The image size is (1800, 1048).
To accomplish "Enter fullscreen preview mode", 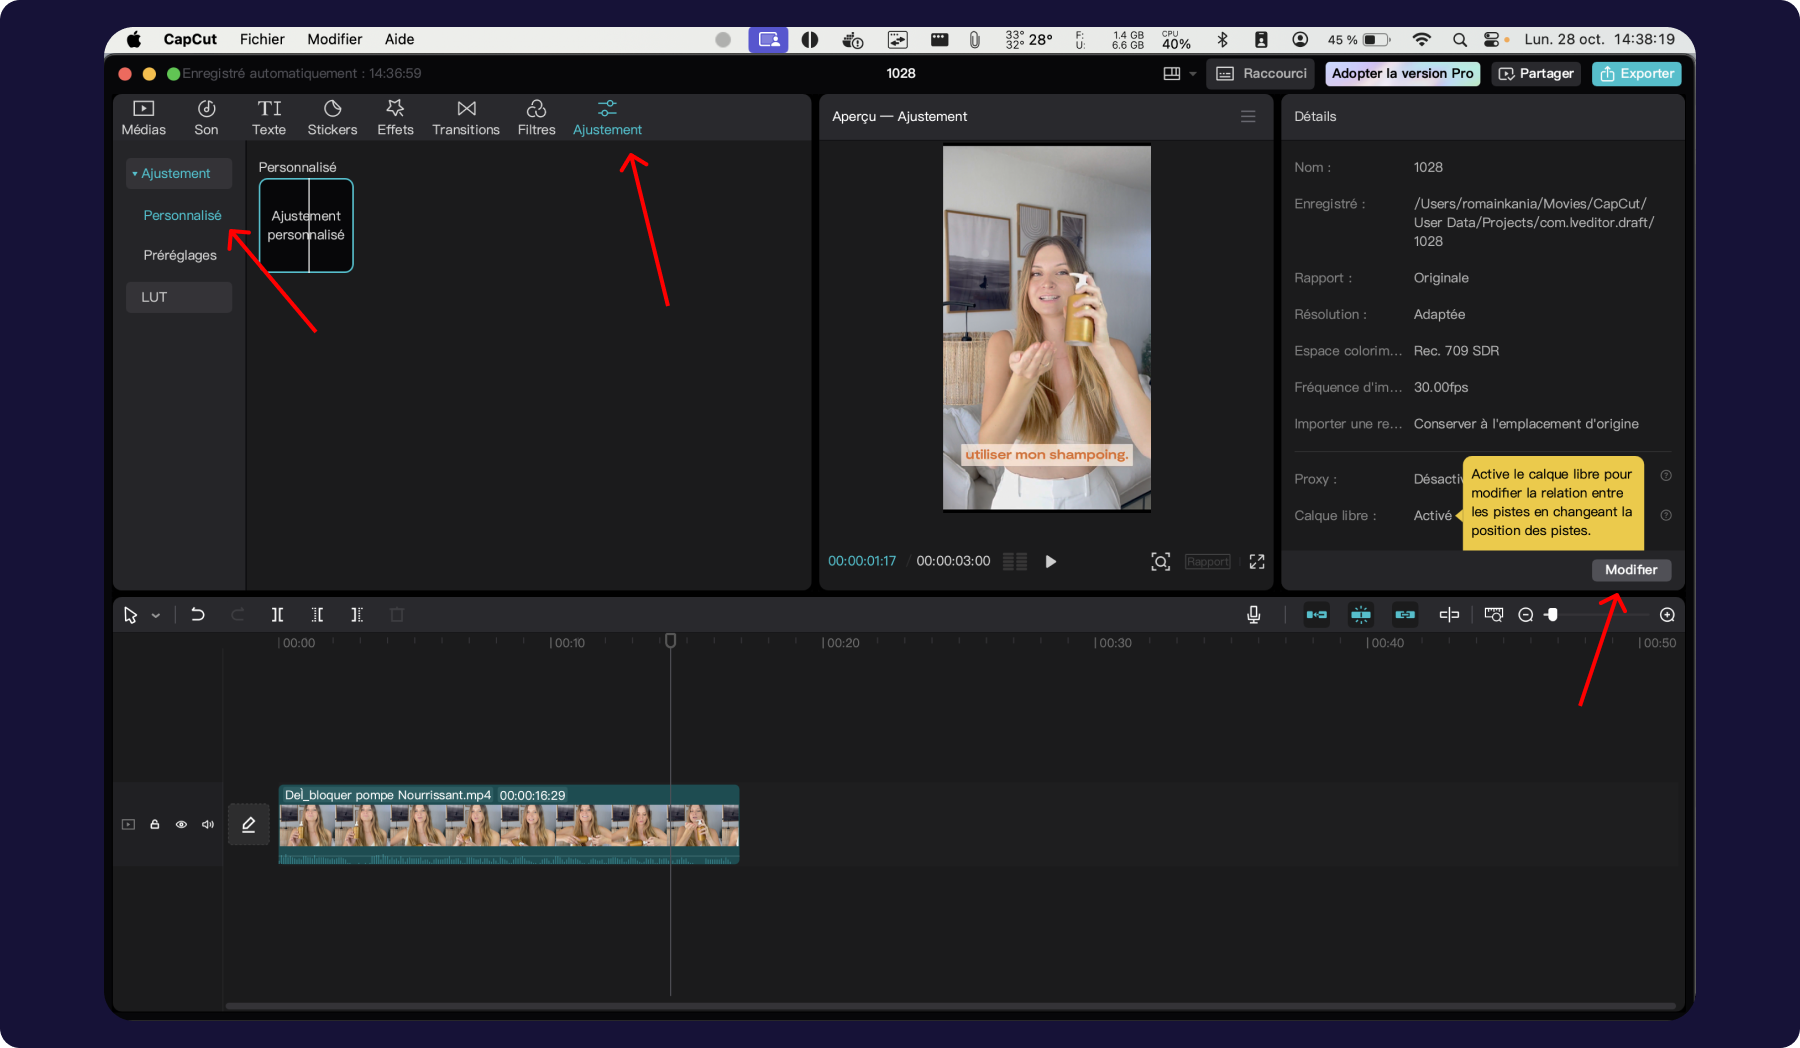I will click(x=1257, y=562).
